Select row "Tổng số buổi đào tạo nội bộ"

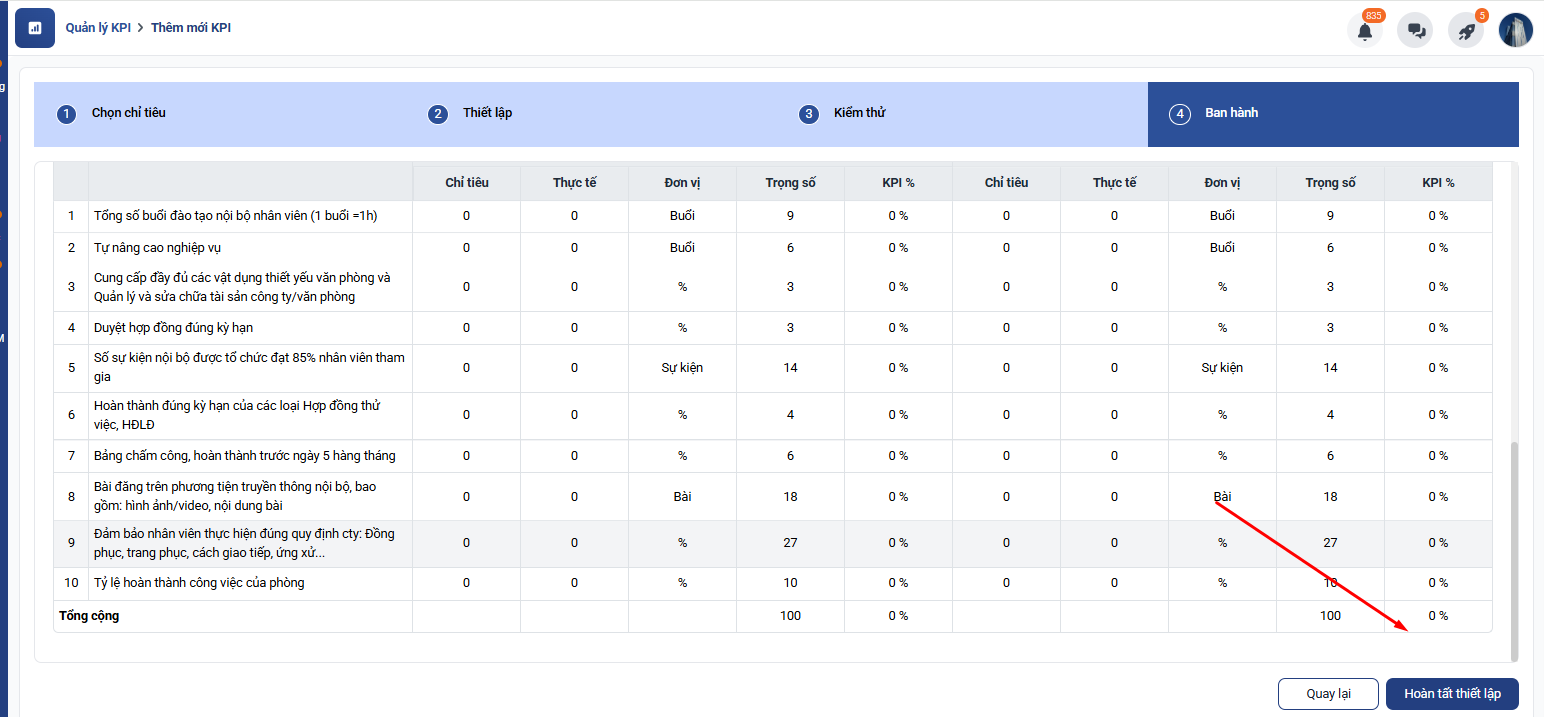pyautogui.click(x=235, y=216)
